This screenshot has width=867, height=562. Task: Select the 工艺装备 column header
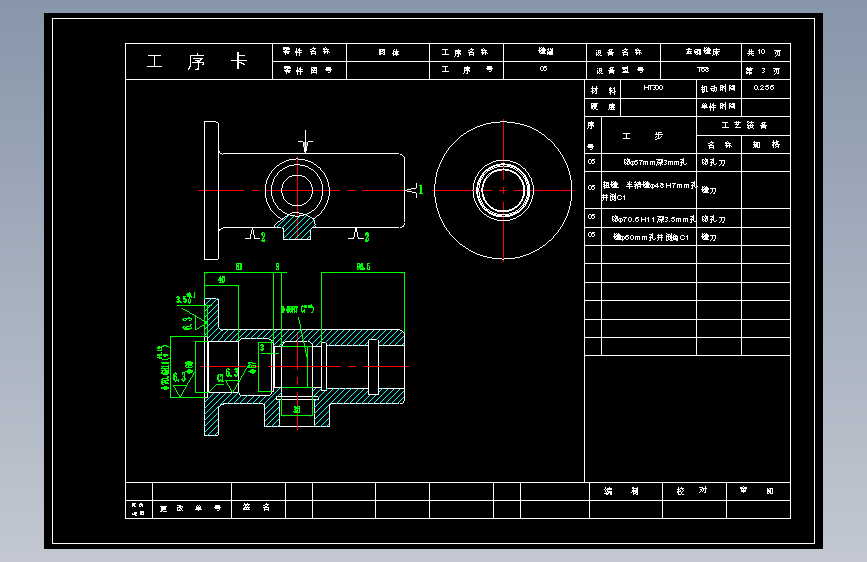pyautogui.click(x=744, y=126)
